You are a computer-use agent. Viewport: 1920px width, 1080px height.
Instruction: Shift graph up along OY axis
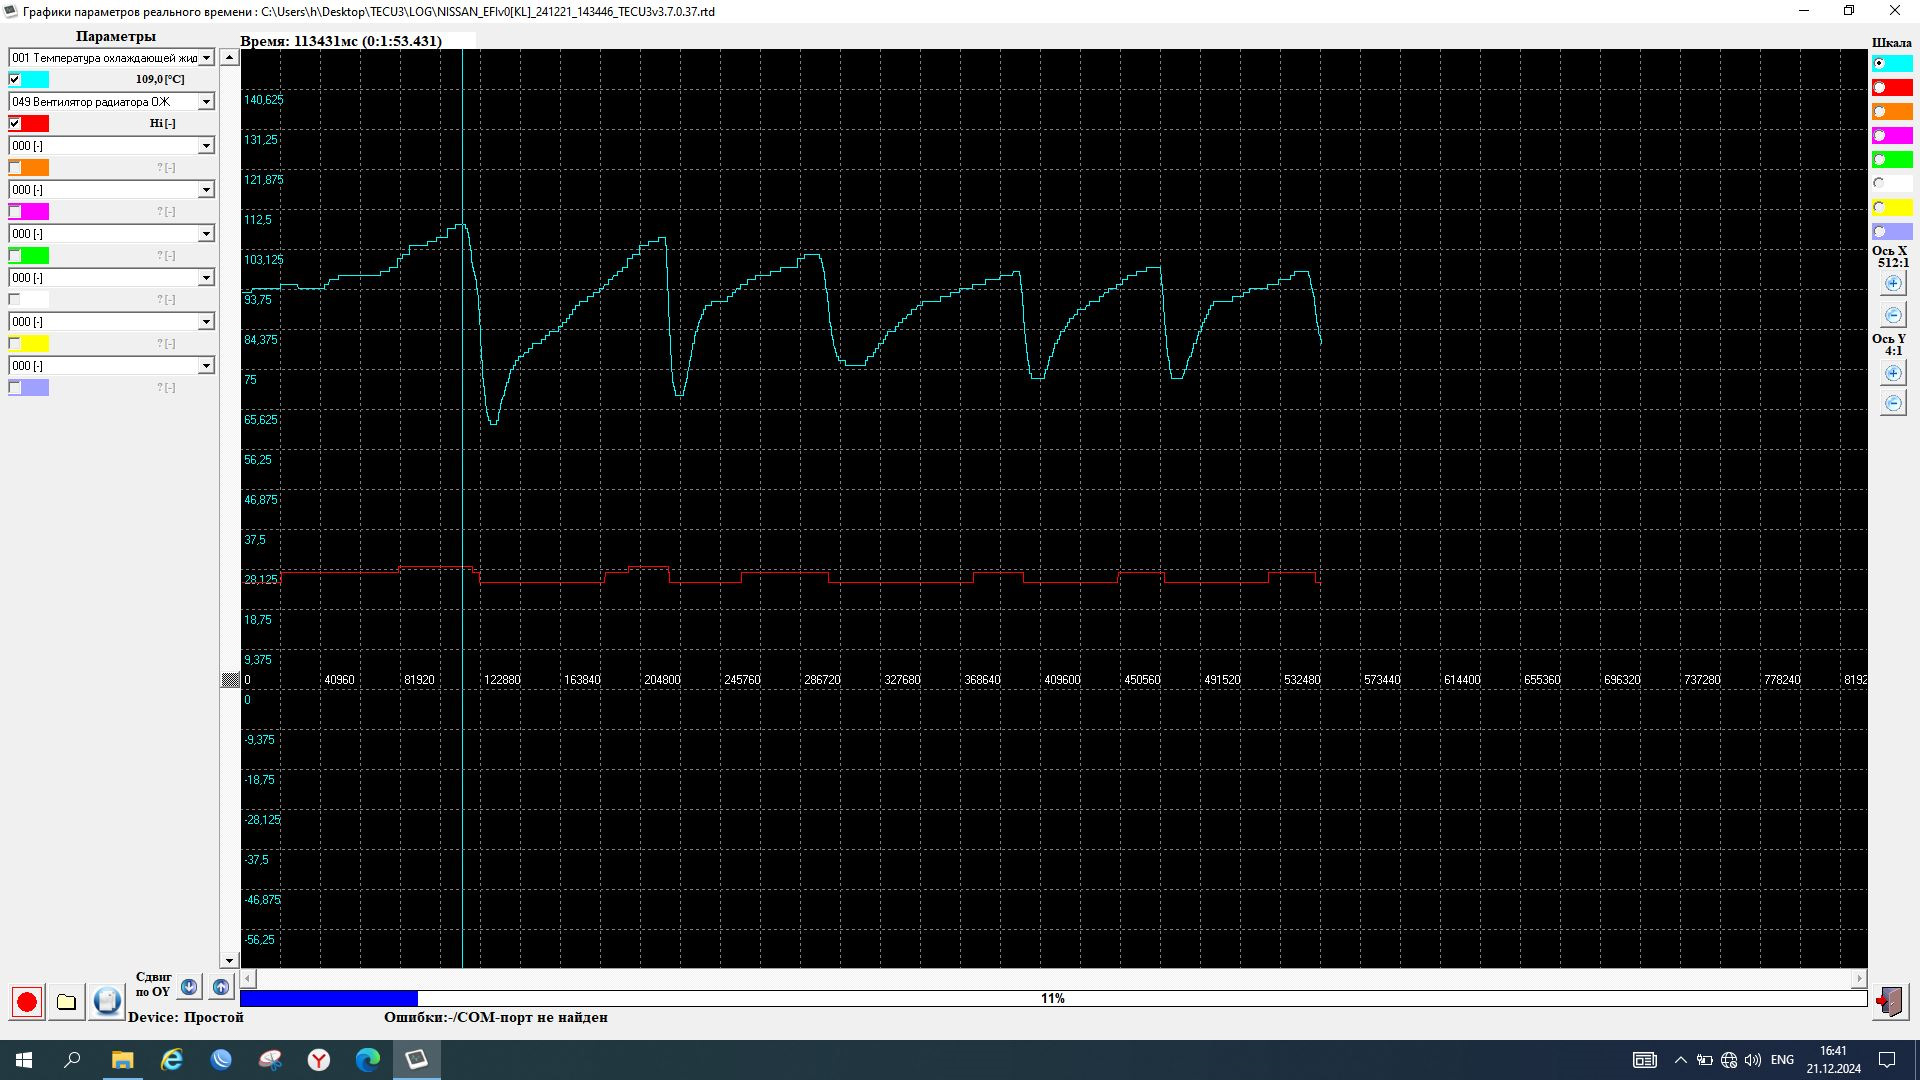221,987
